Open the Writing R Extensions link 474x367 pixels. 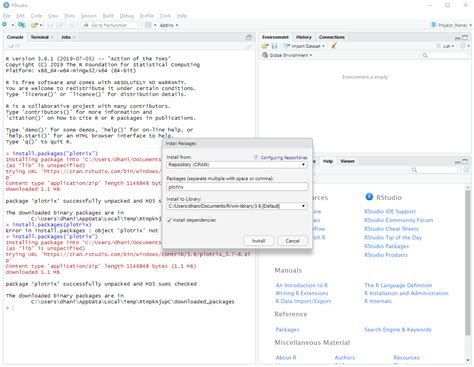pos(302,293)
